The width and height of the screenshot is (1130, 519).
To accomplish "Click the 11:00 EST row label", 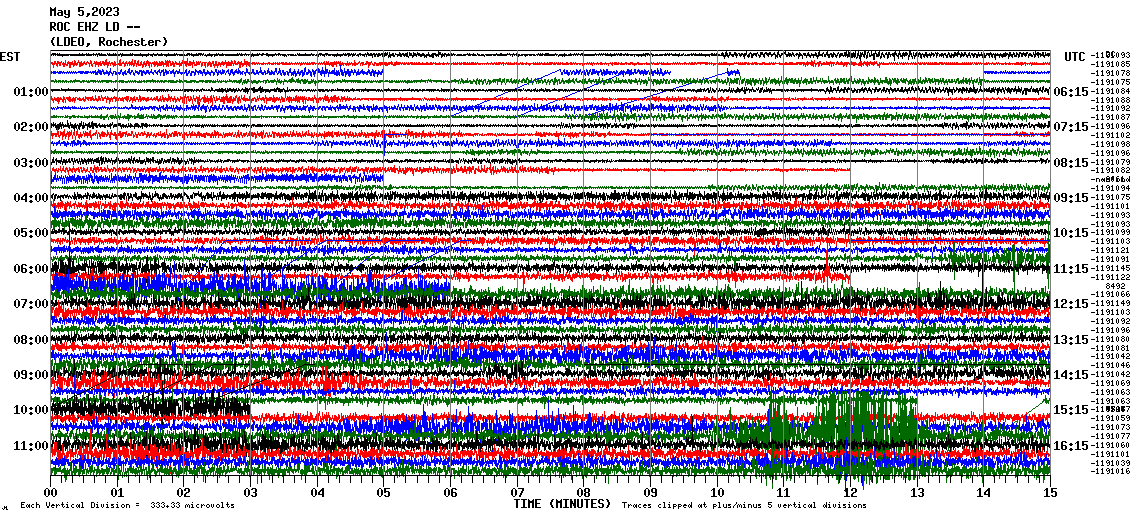I will click(x=31, y=445).
